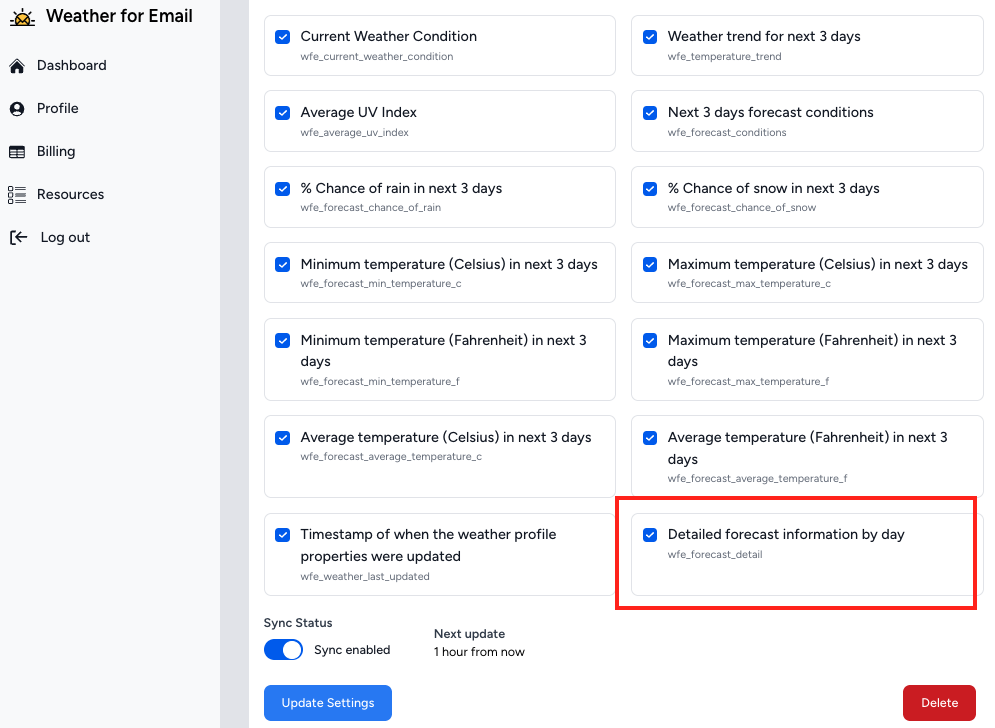The image size is (995, 728).
Task: Click the Log out arrow icon
Action: (18, 237)
